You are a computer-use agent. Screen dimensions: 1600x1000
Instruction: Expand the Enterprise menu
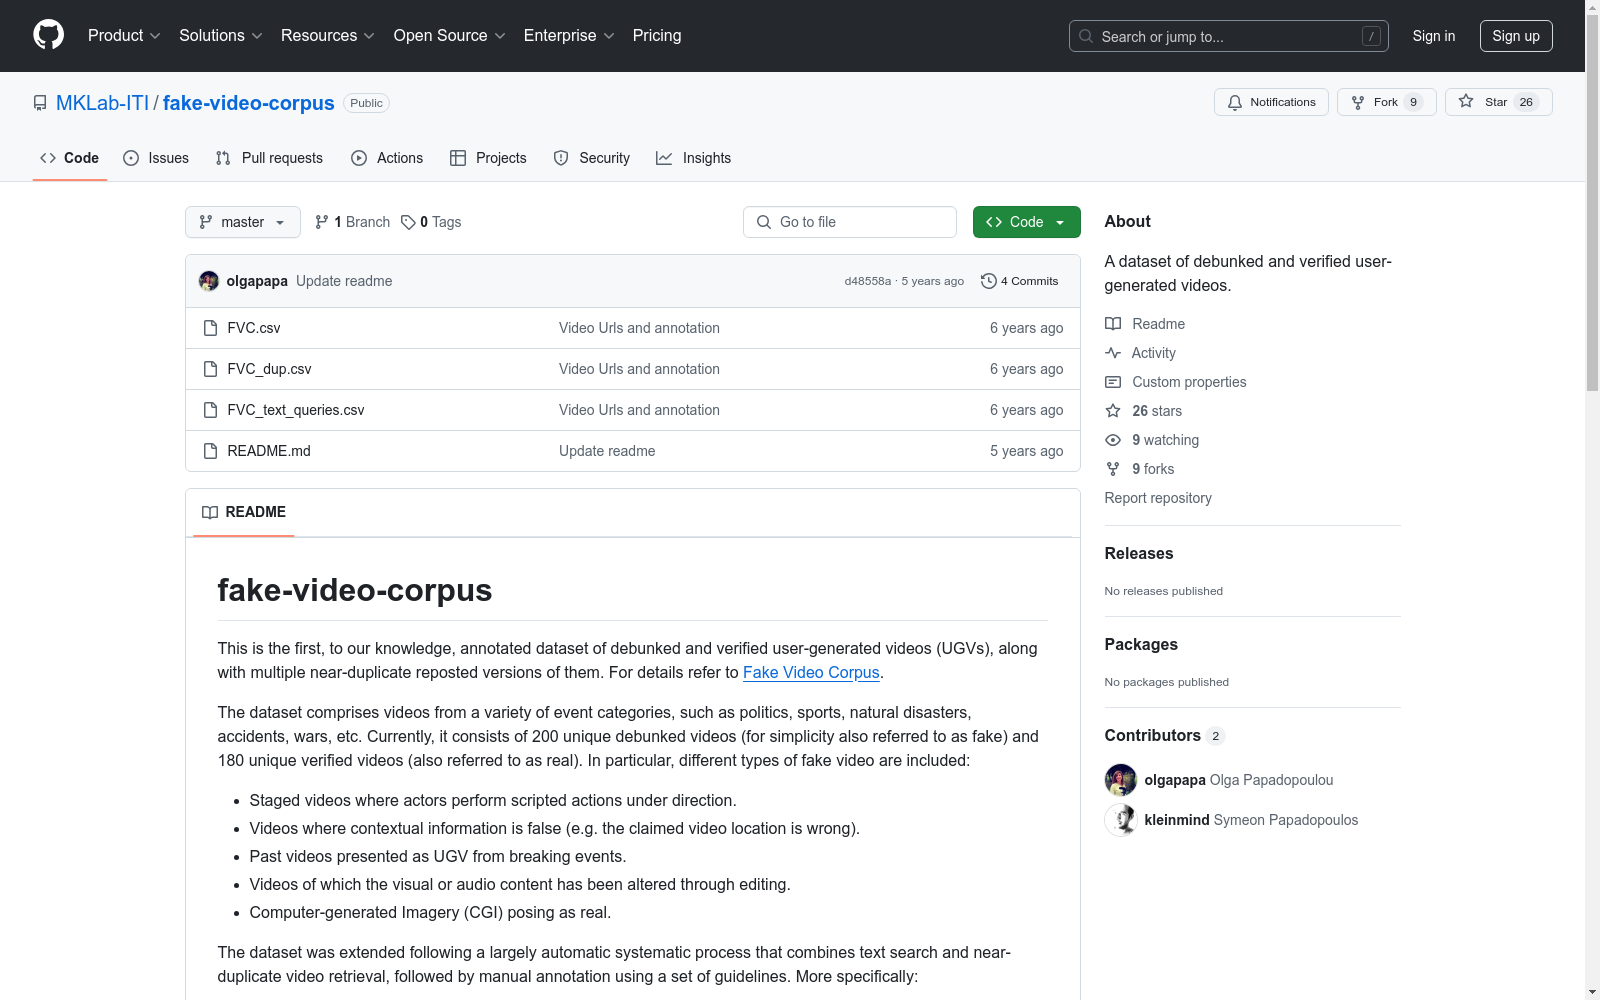[569, 35]
